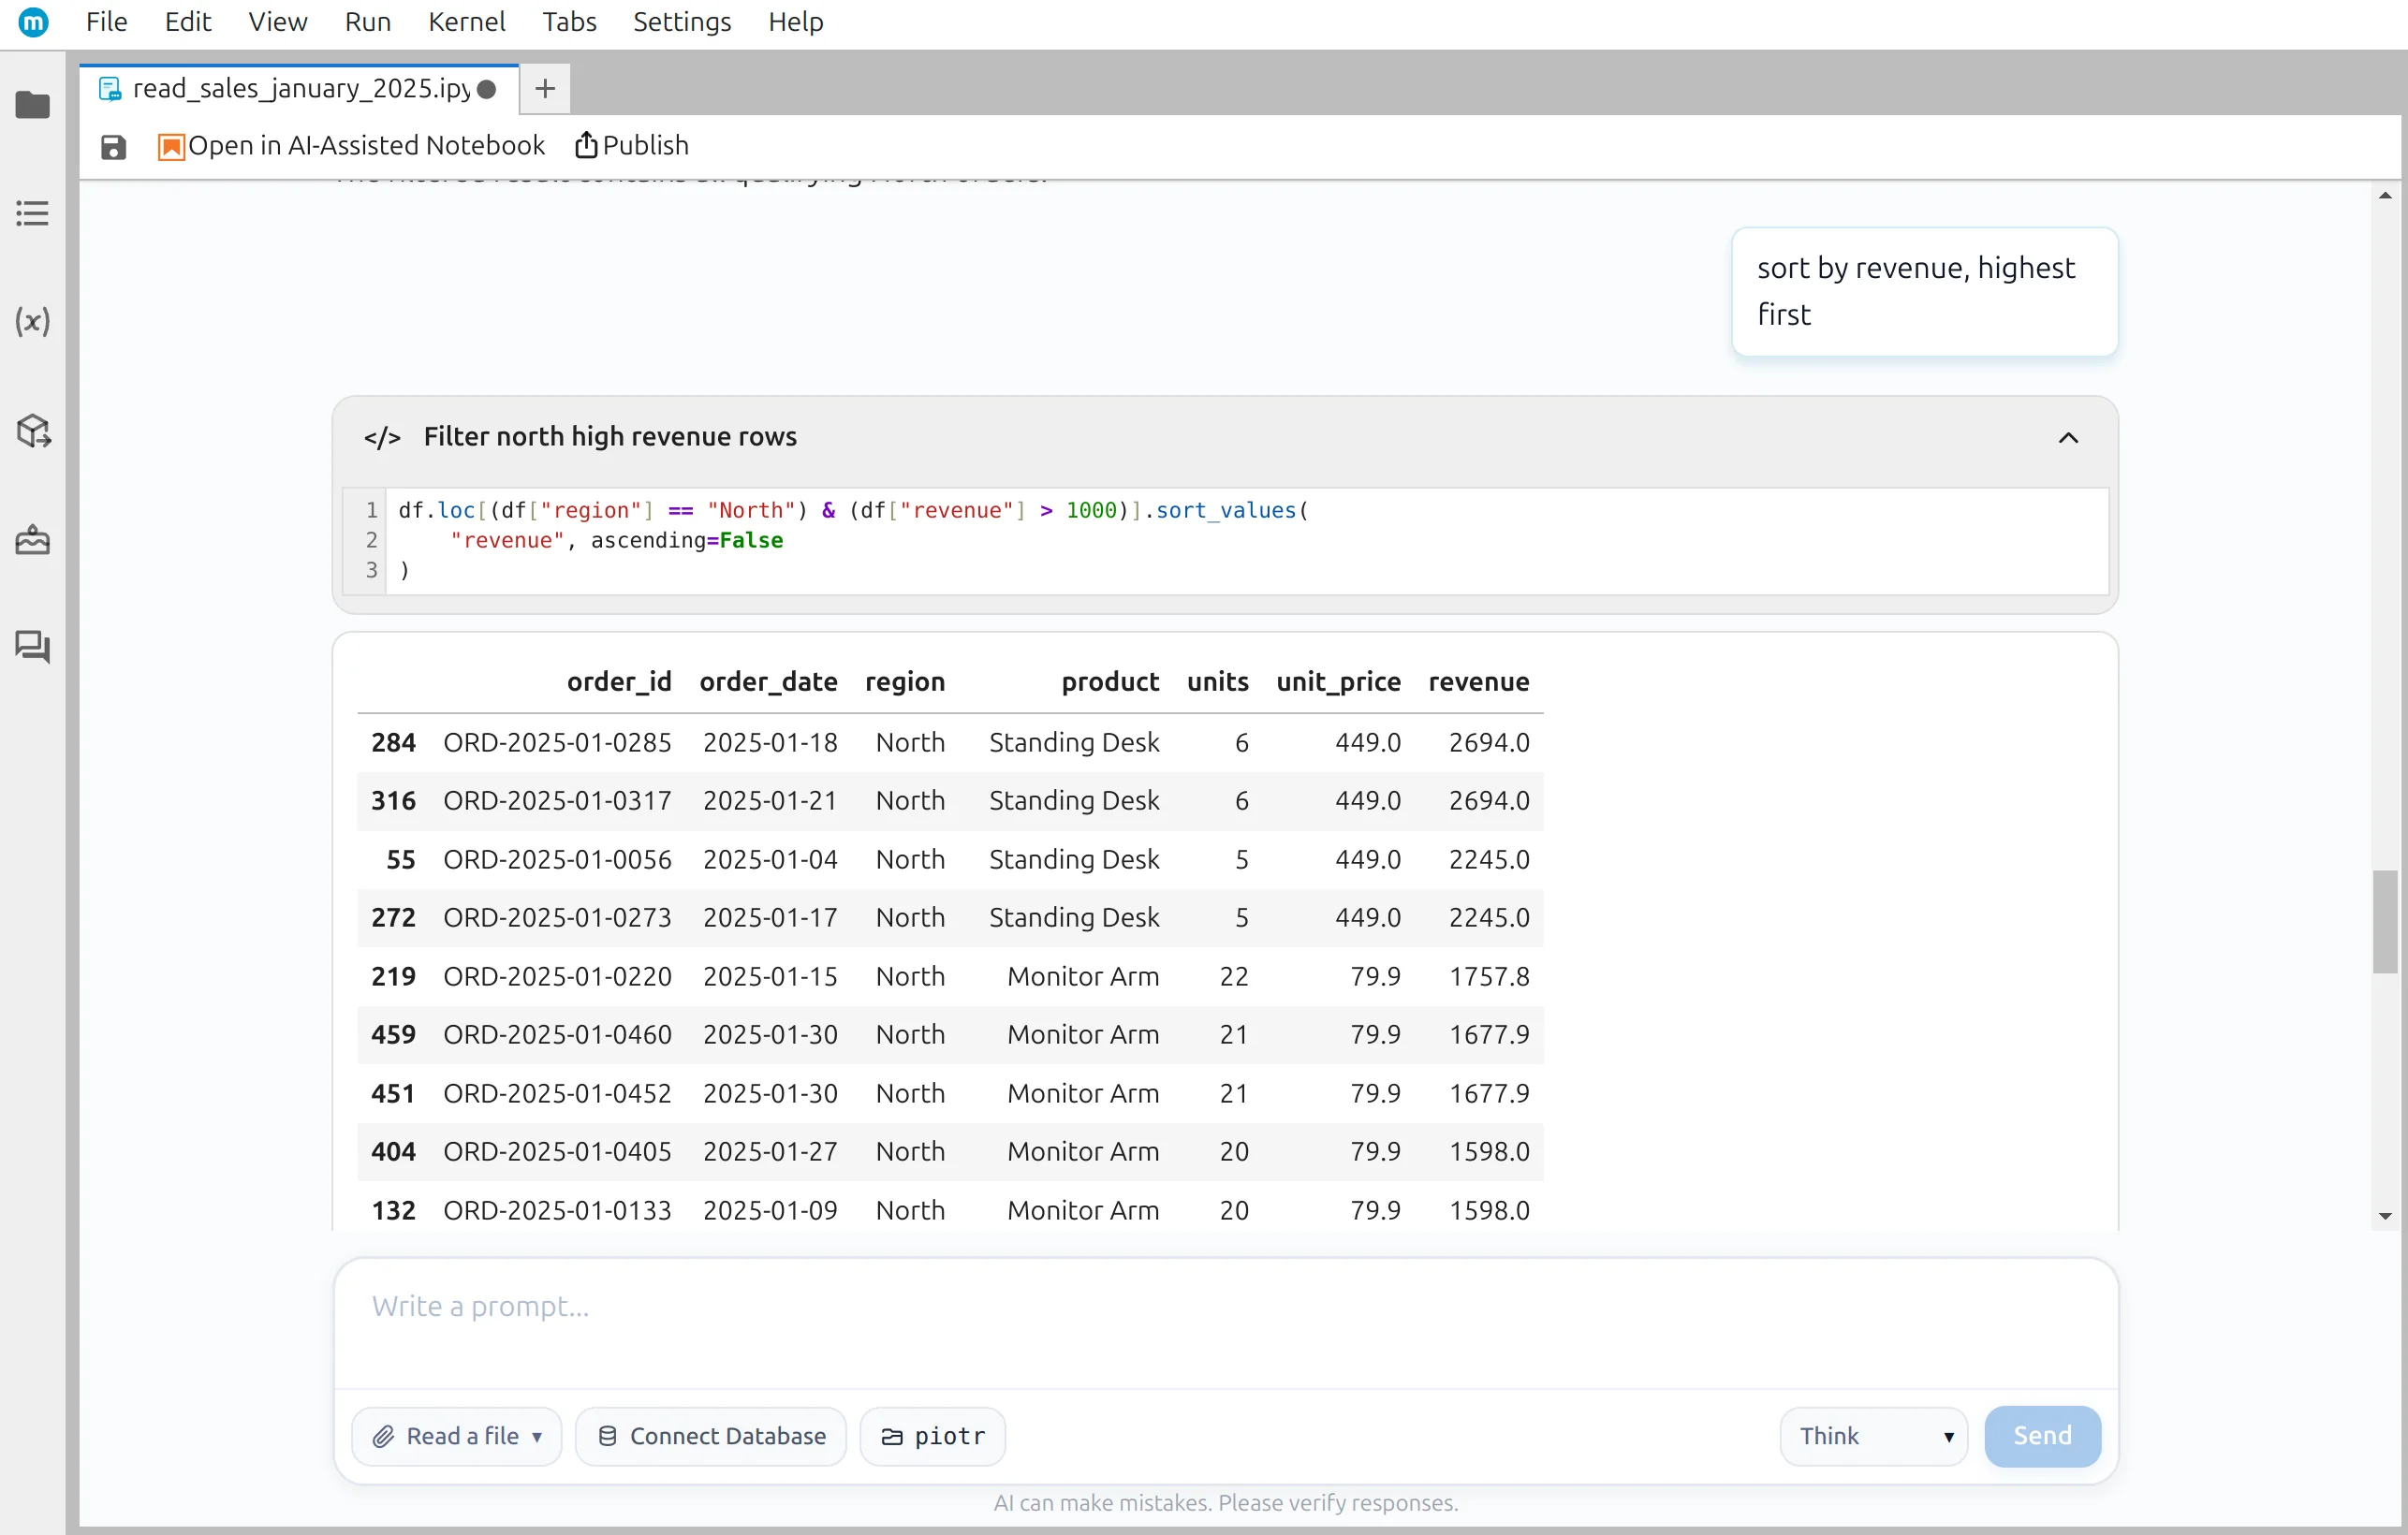Click the piotr folder button

[x=932, y=1436]
